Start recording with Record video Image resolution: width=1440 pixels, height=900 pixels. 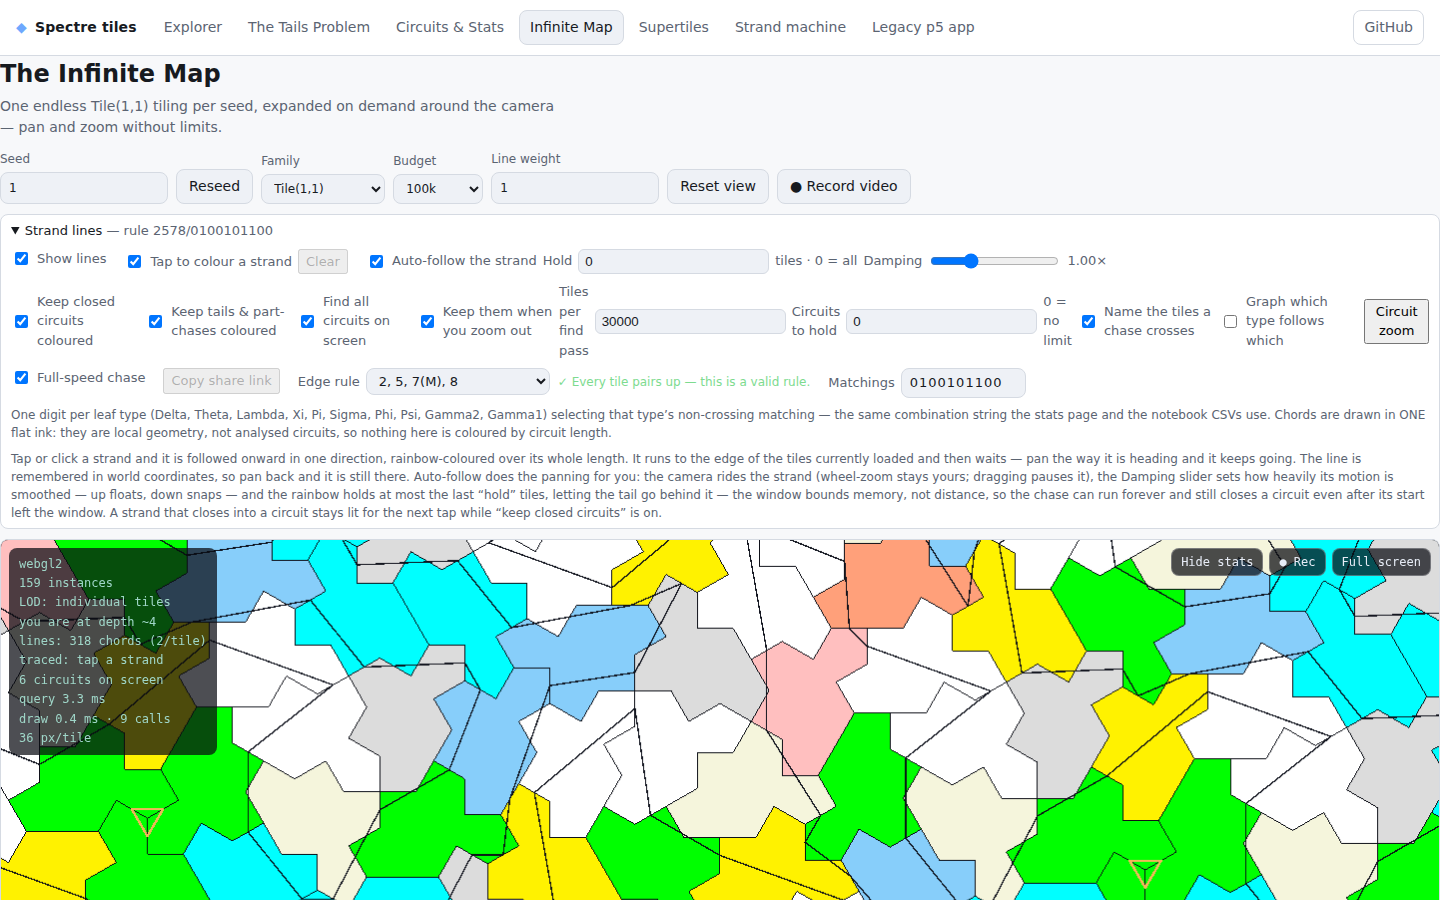pyautogui.click(x=844, y=187)
